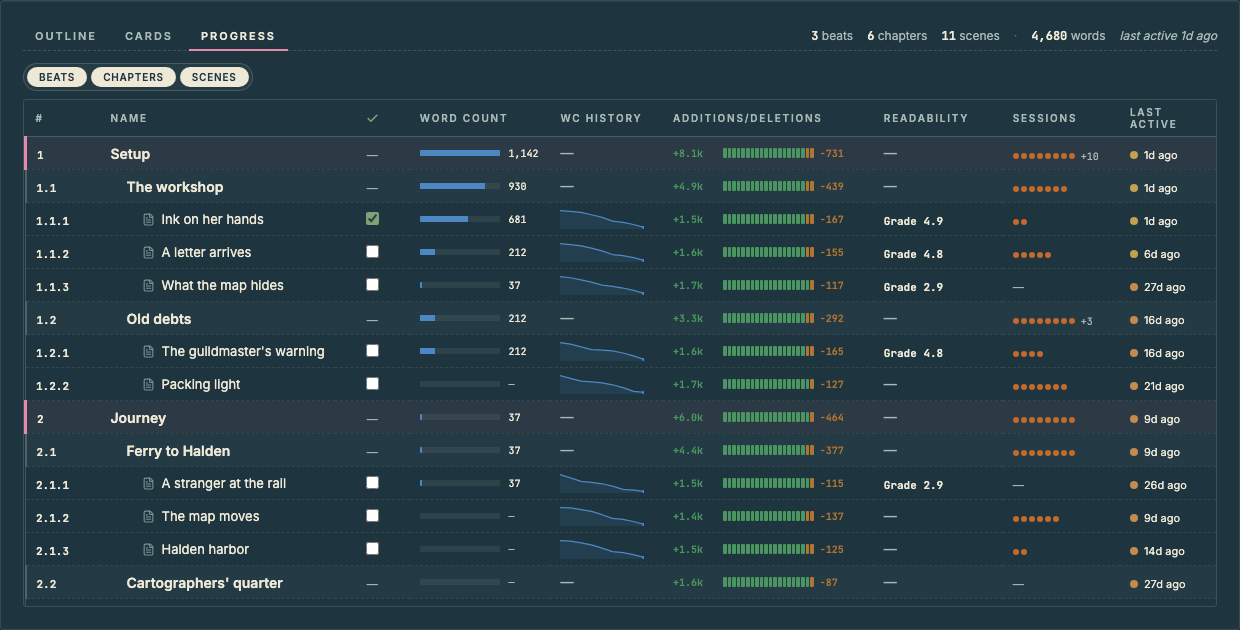The height and width of the screenshot is (630, 1240).
Task: Click the 'Ink on her hands' word count bar
Action: (460, 219)
